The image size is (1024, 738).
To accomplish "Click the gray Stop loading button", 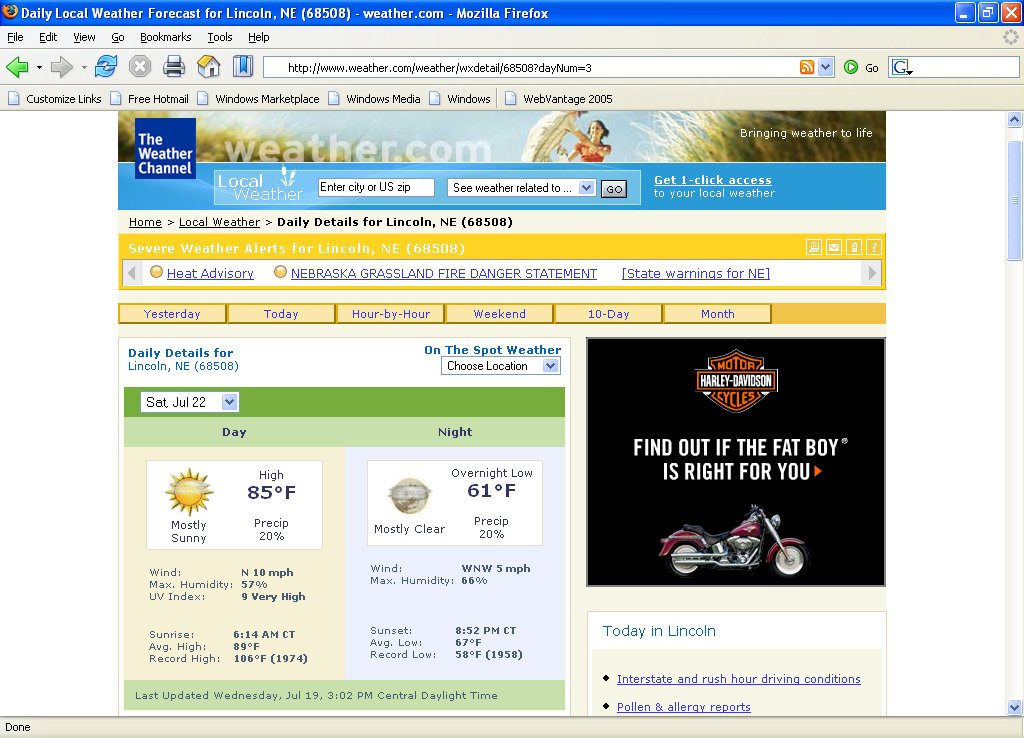I will 140,67.
